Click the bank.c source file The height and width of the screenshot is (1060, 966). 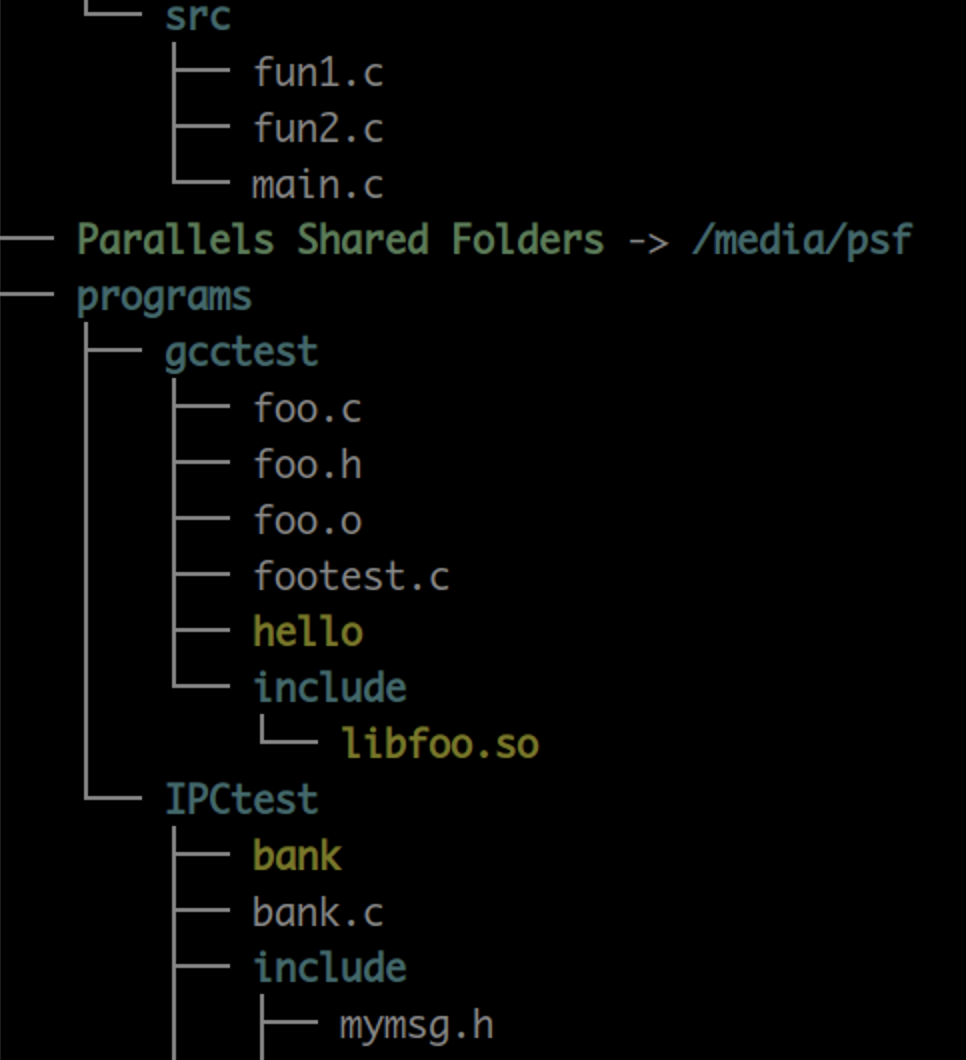tap(318, 912)
